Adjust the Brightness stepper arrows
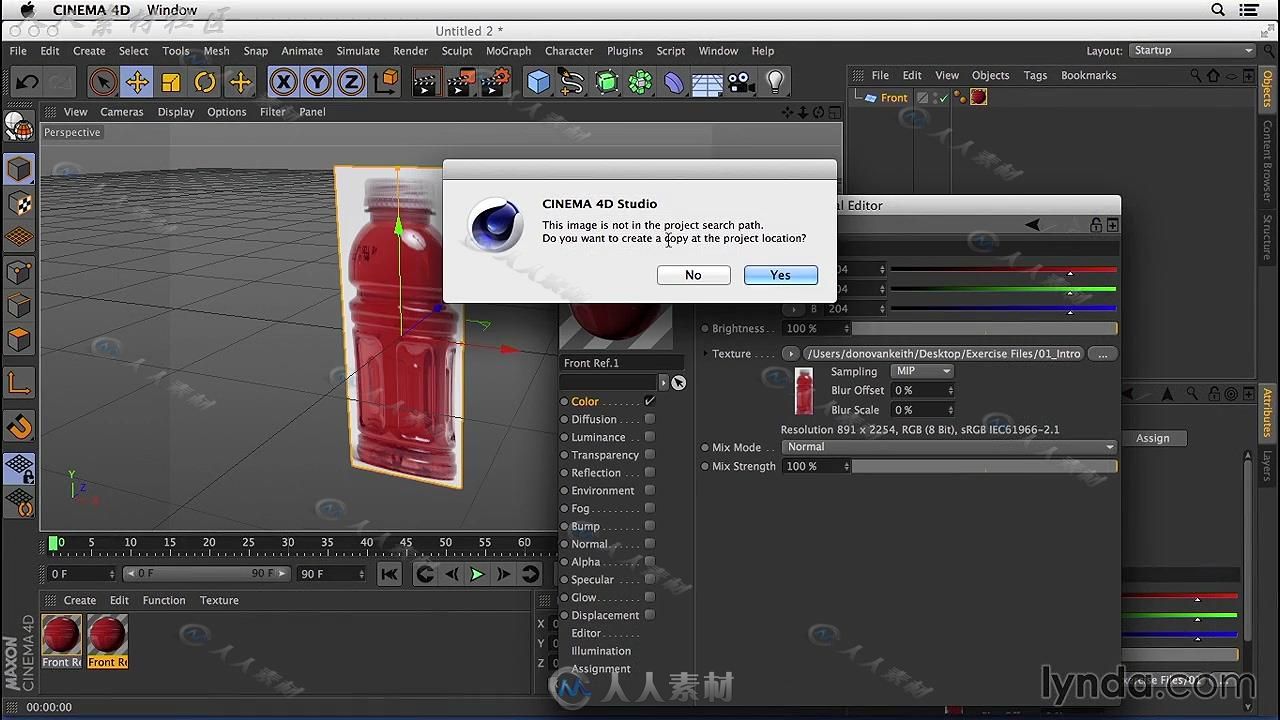The height and width of the screenshot is (720, 1280). [x=847, y=328]
